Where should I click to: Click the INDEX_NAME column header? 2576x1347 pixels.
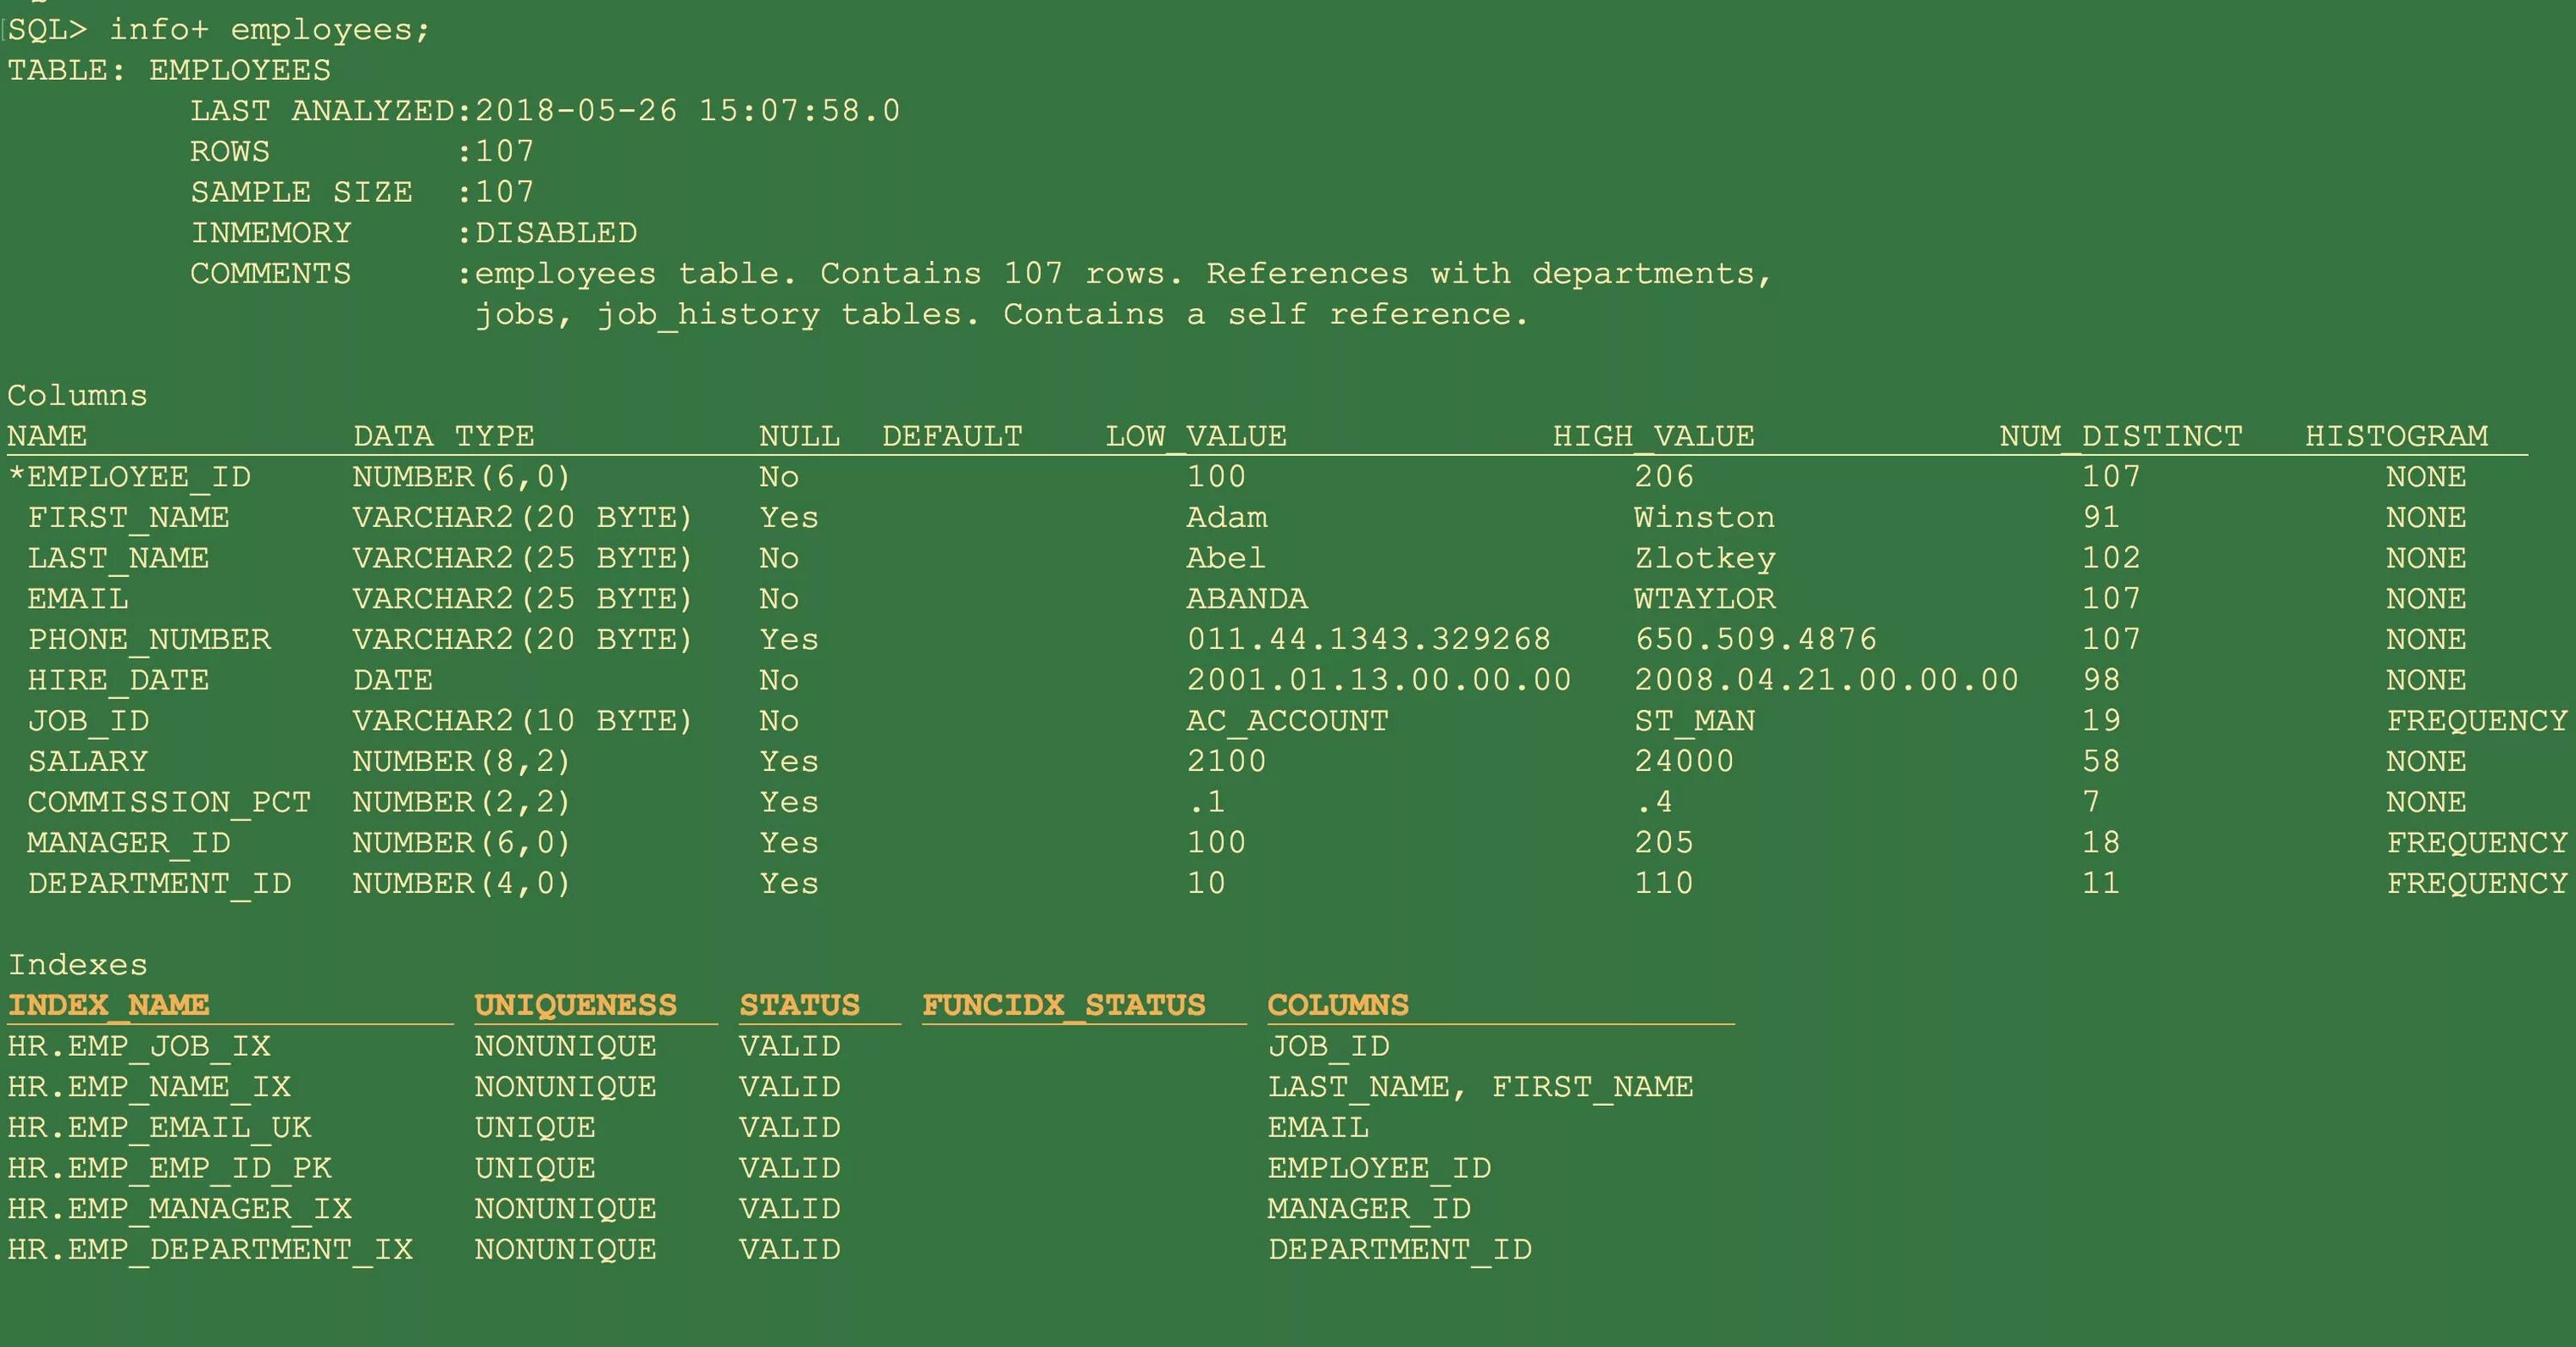(x=109, y=1005)
